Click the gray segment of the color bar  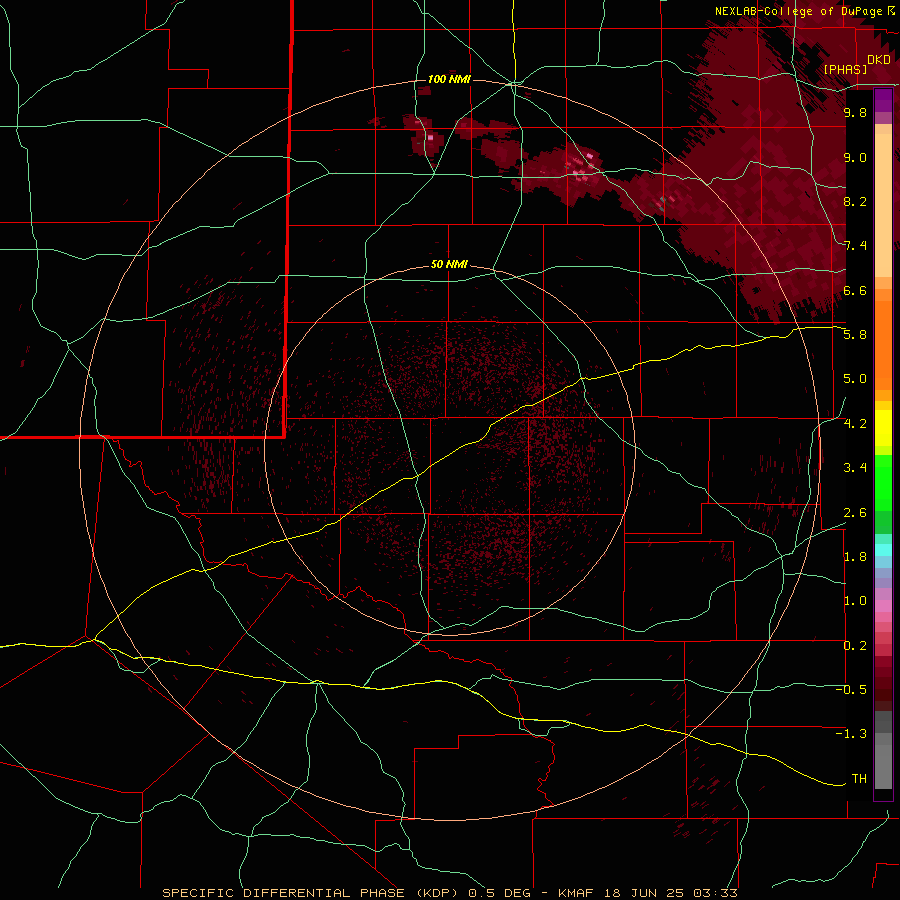tap(883, 752)
